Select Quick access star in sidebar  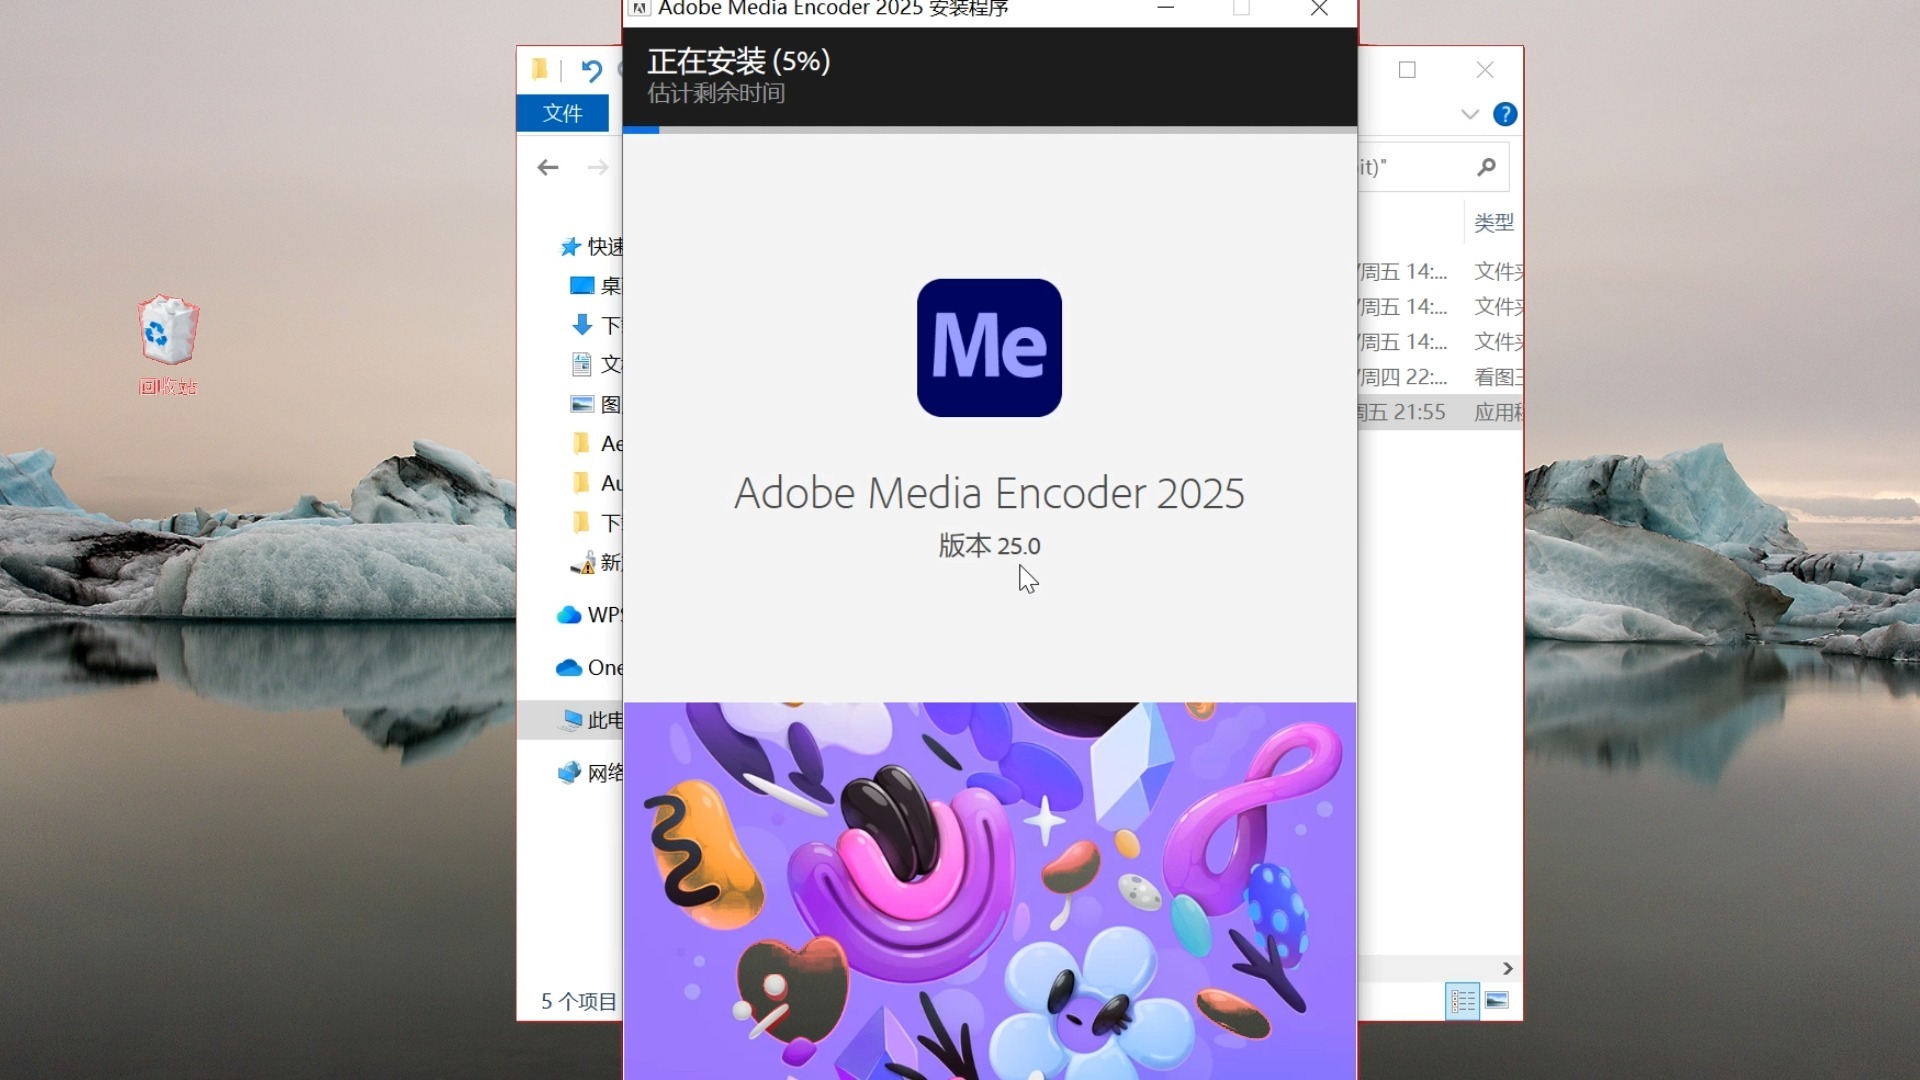click(x=571, y=246)
